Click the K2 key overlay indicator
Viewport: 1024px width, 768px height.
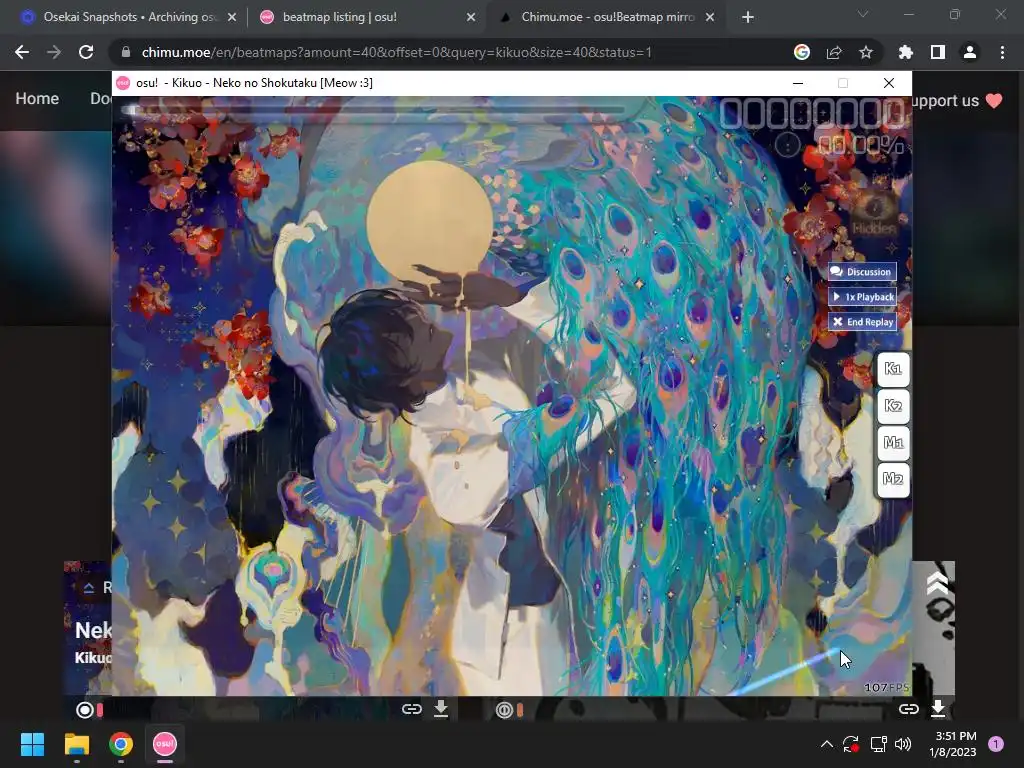(x=893, y=406)
